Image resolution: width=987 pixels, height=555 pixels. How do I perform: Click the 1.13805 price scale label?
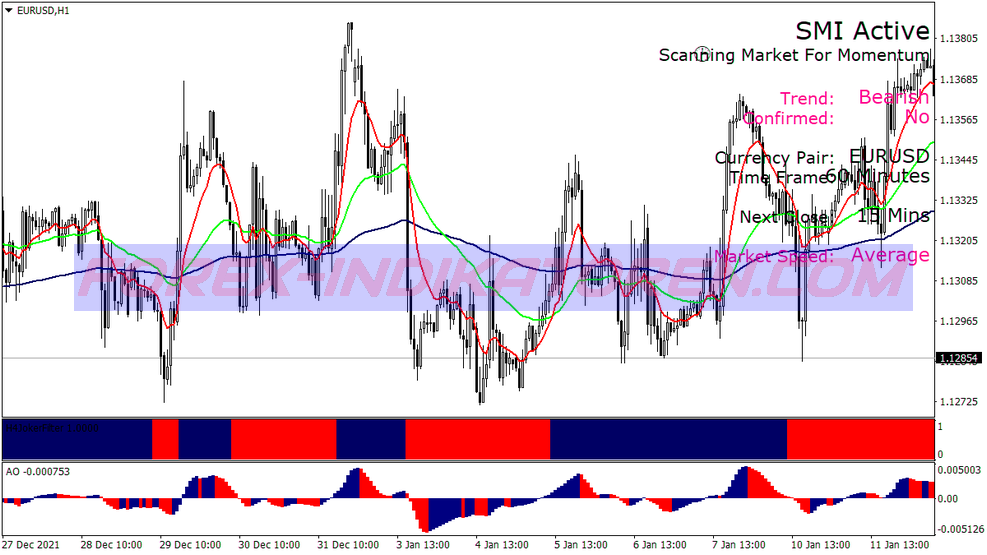[x=958, y=38]
